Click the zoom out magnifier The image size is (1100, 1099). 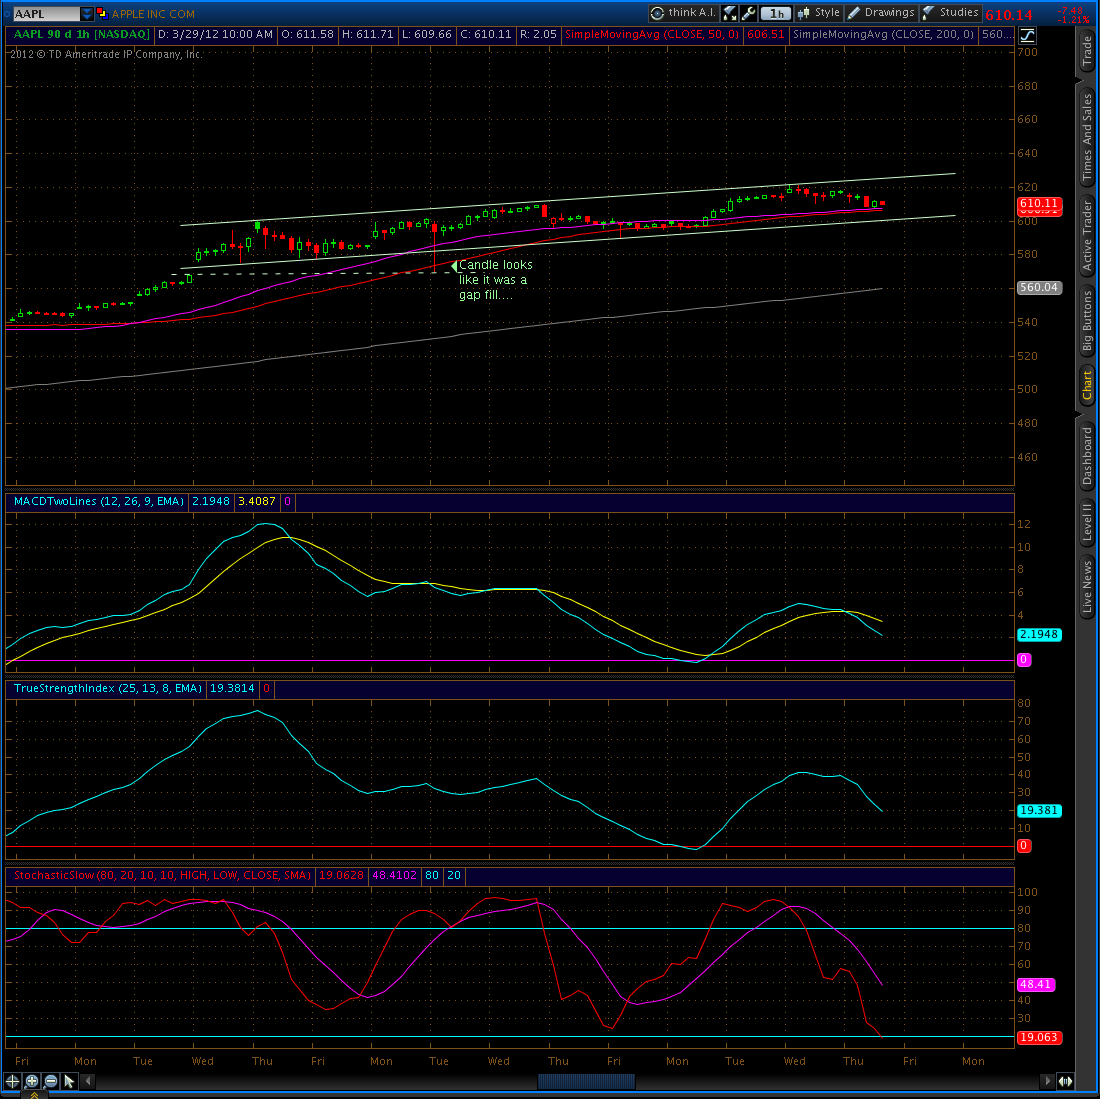click(51, 1081)
